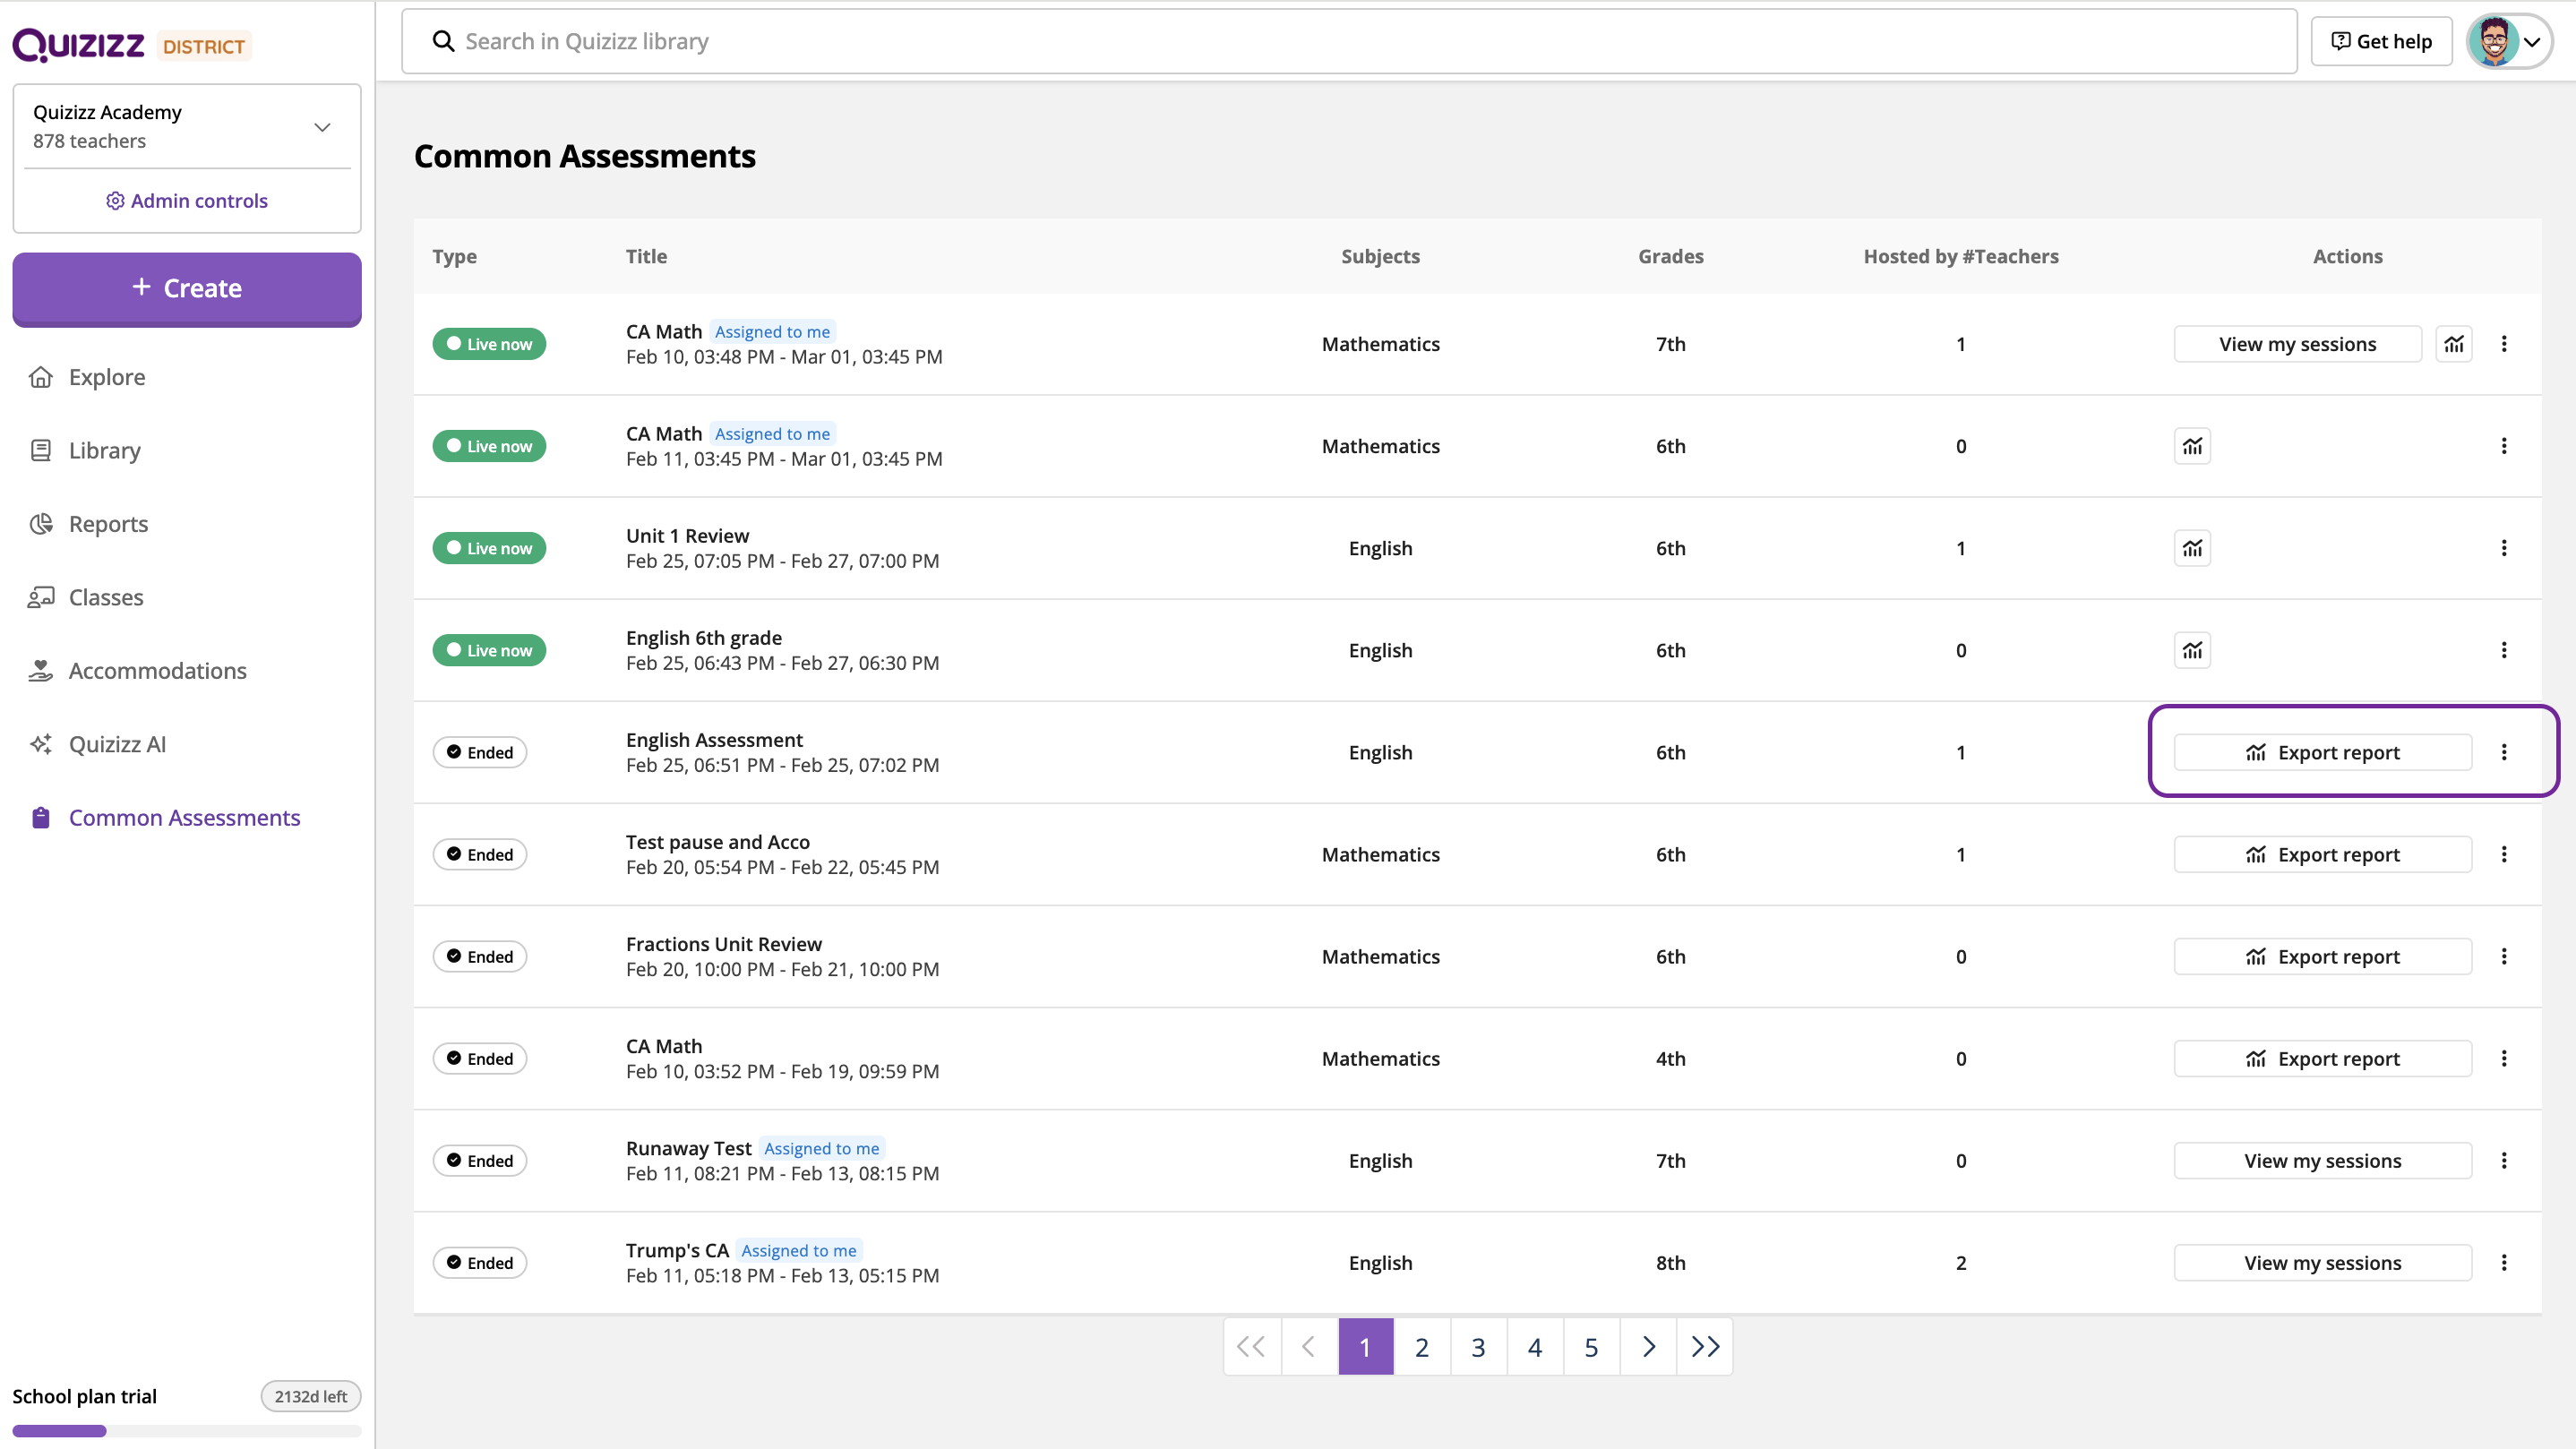Click the Title column header
2576x1449 pixels.
pyautogui.click(x=646, y=256)
